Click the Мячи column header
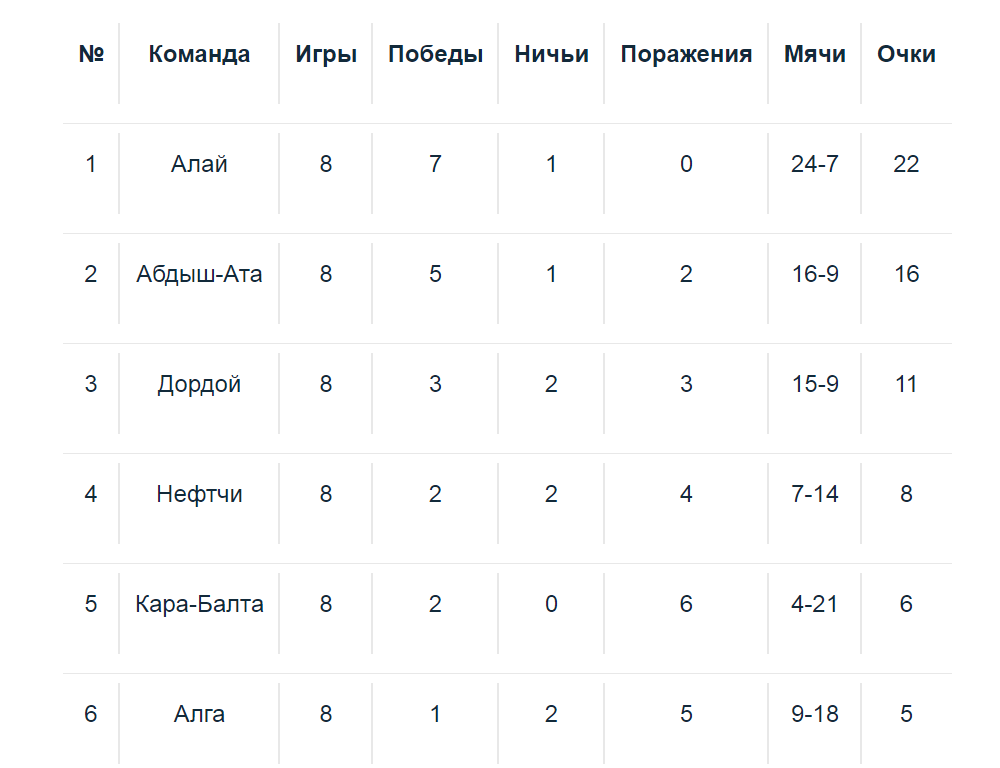This screenshot has width=1000, height=768. (814, 54)
